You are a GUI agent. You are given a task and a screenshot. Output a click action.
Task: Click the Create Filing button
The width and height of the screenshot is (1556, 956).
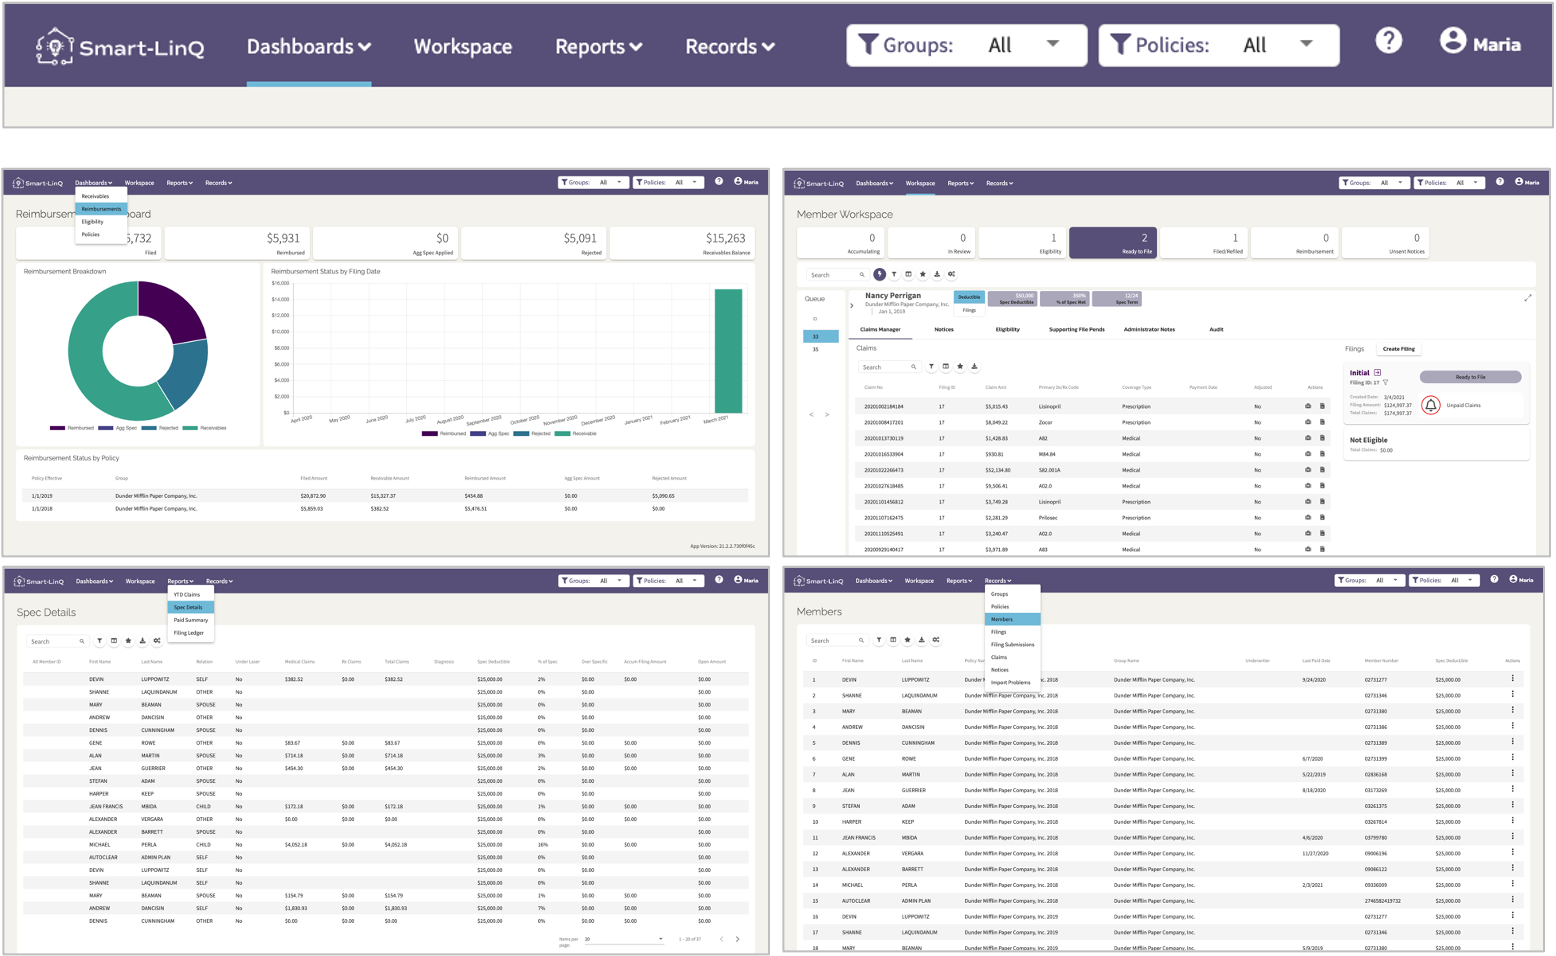pos(1398,349)
